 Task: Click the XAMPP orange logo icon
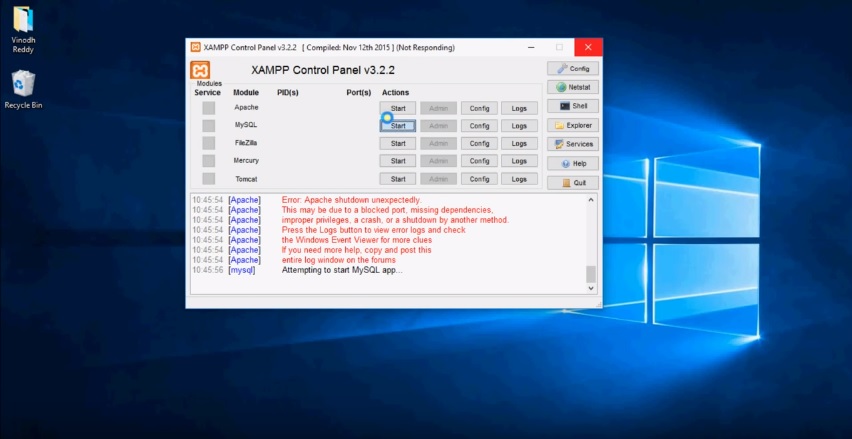200,70
